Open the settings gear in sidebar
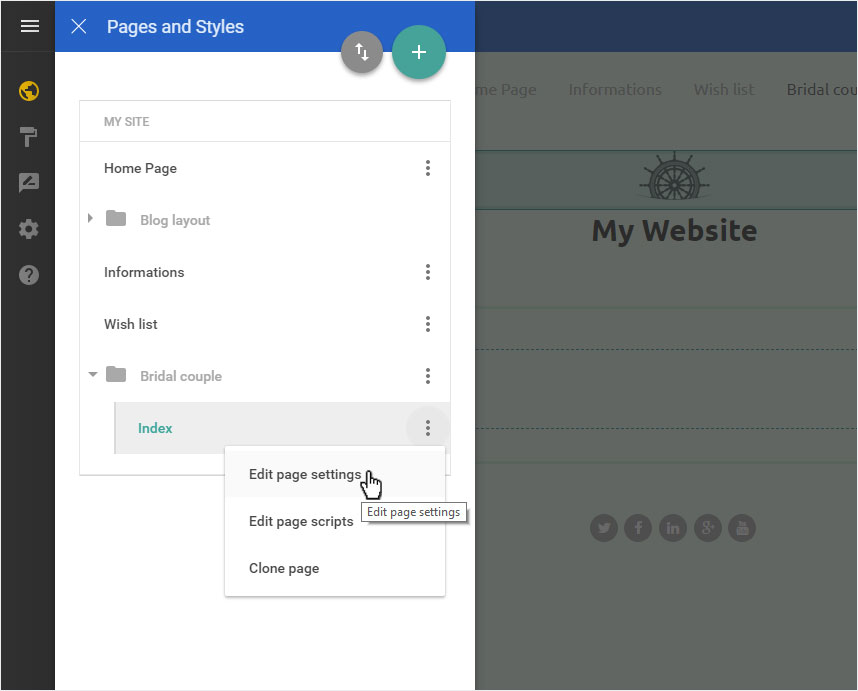This screenshot has height=691, width=858. click(x=28, y=229)
